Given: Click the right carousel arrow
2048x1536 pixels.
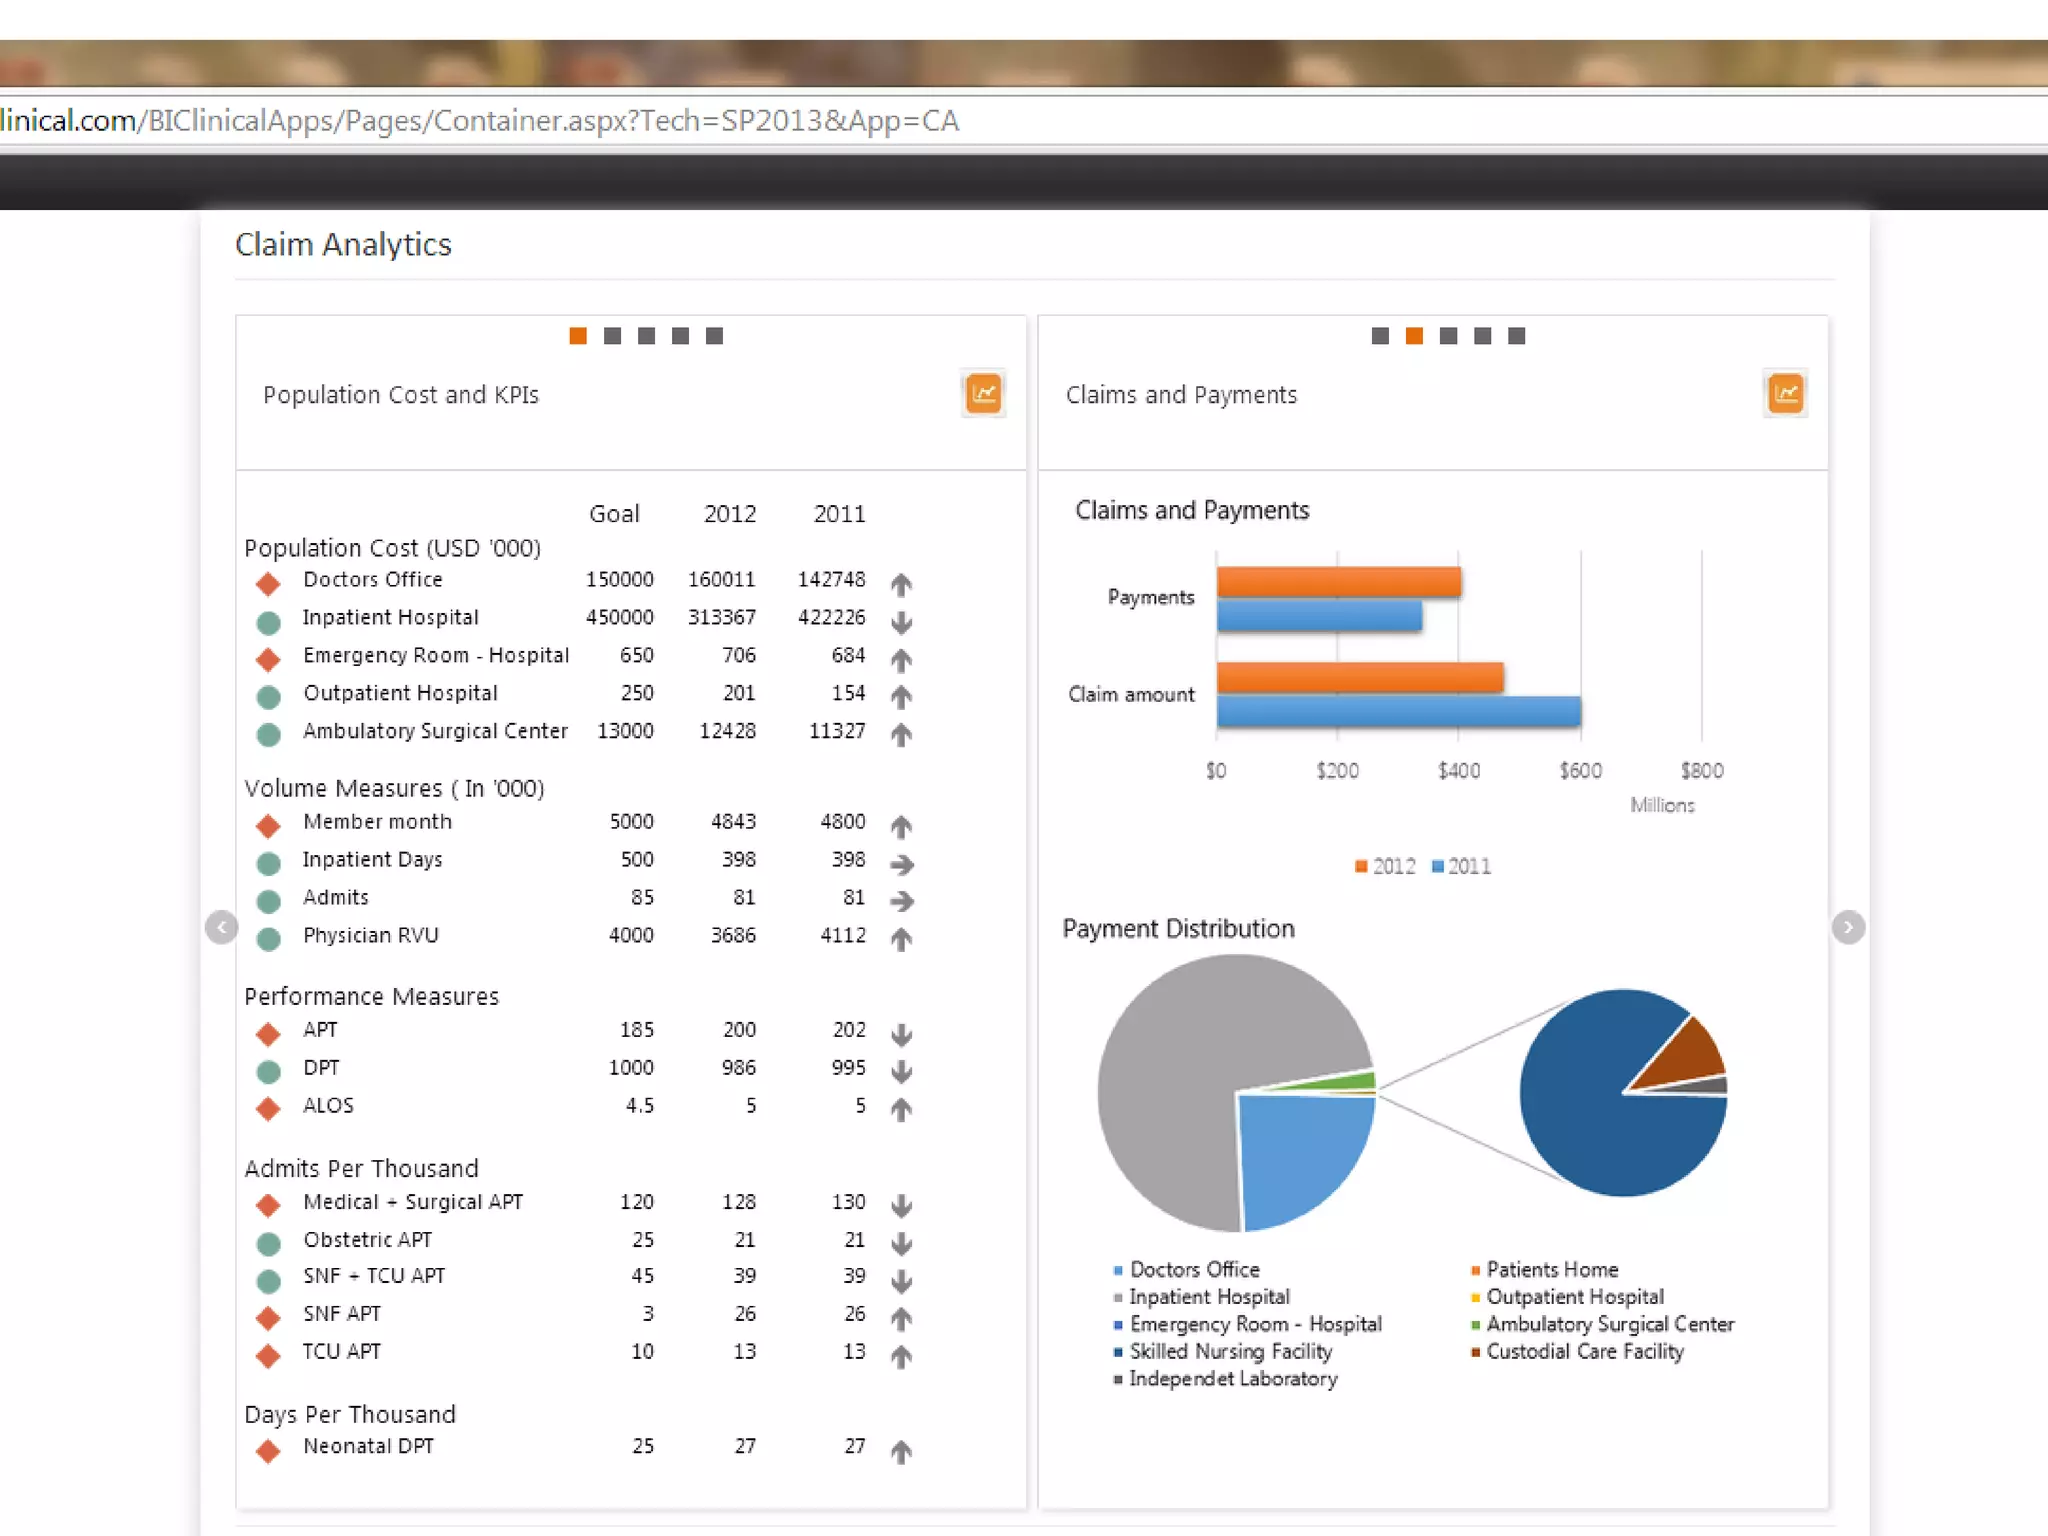Looking at the screenshot, I should [x=1847, y=927].
